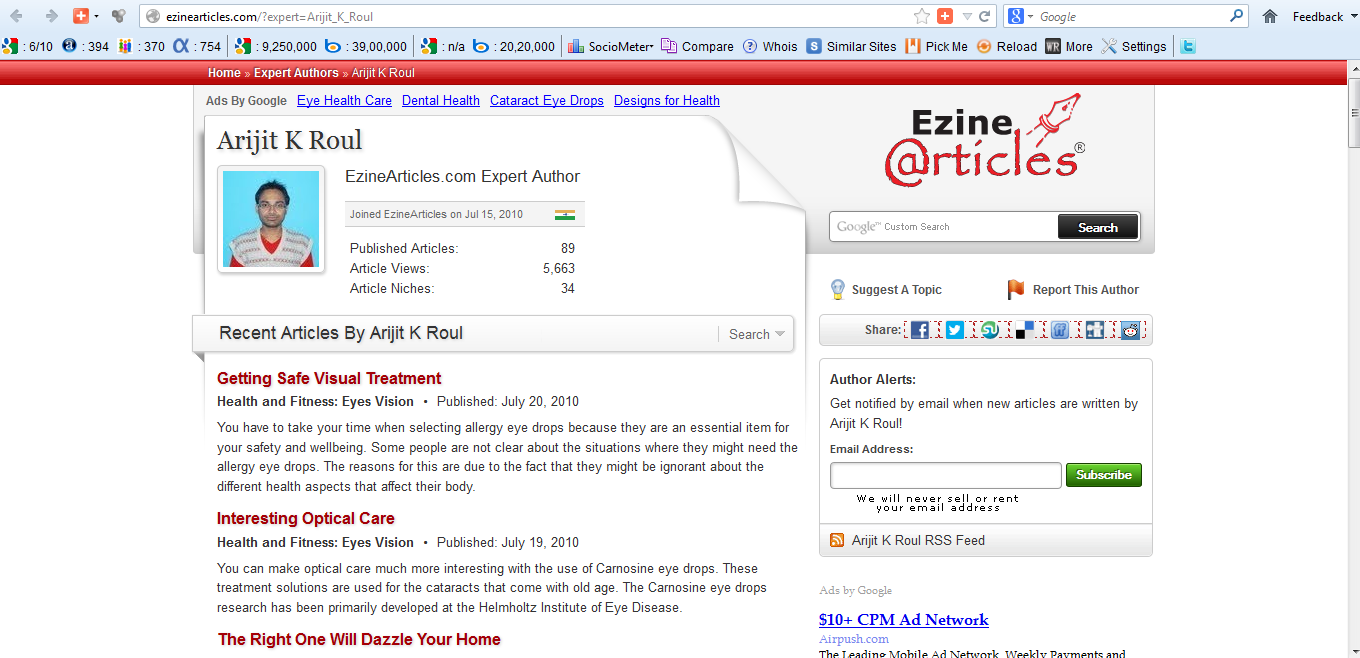
Task: Go to the browser home page icon
Action: 1270,16
